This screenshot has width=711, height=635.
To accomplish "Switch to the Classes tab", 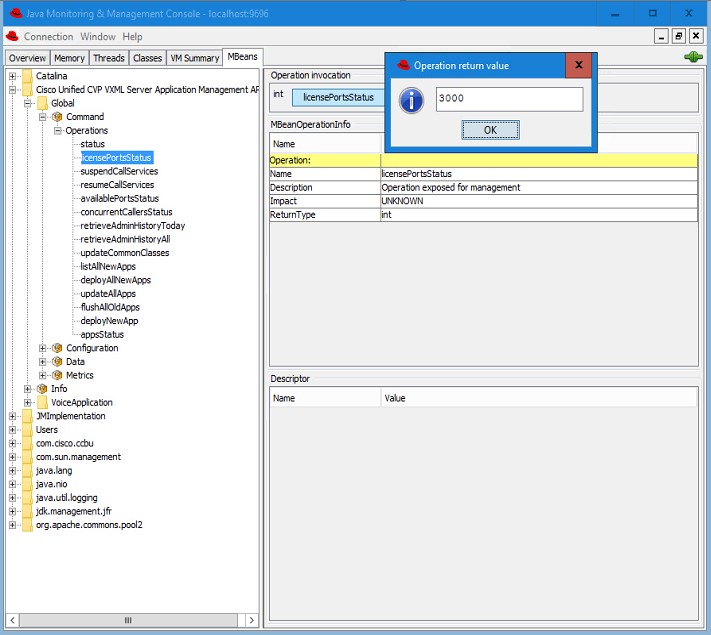I will coord(147,58).
